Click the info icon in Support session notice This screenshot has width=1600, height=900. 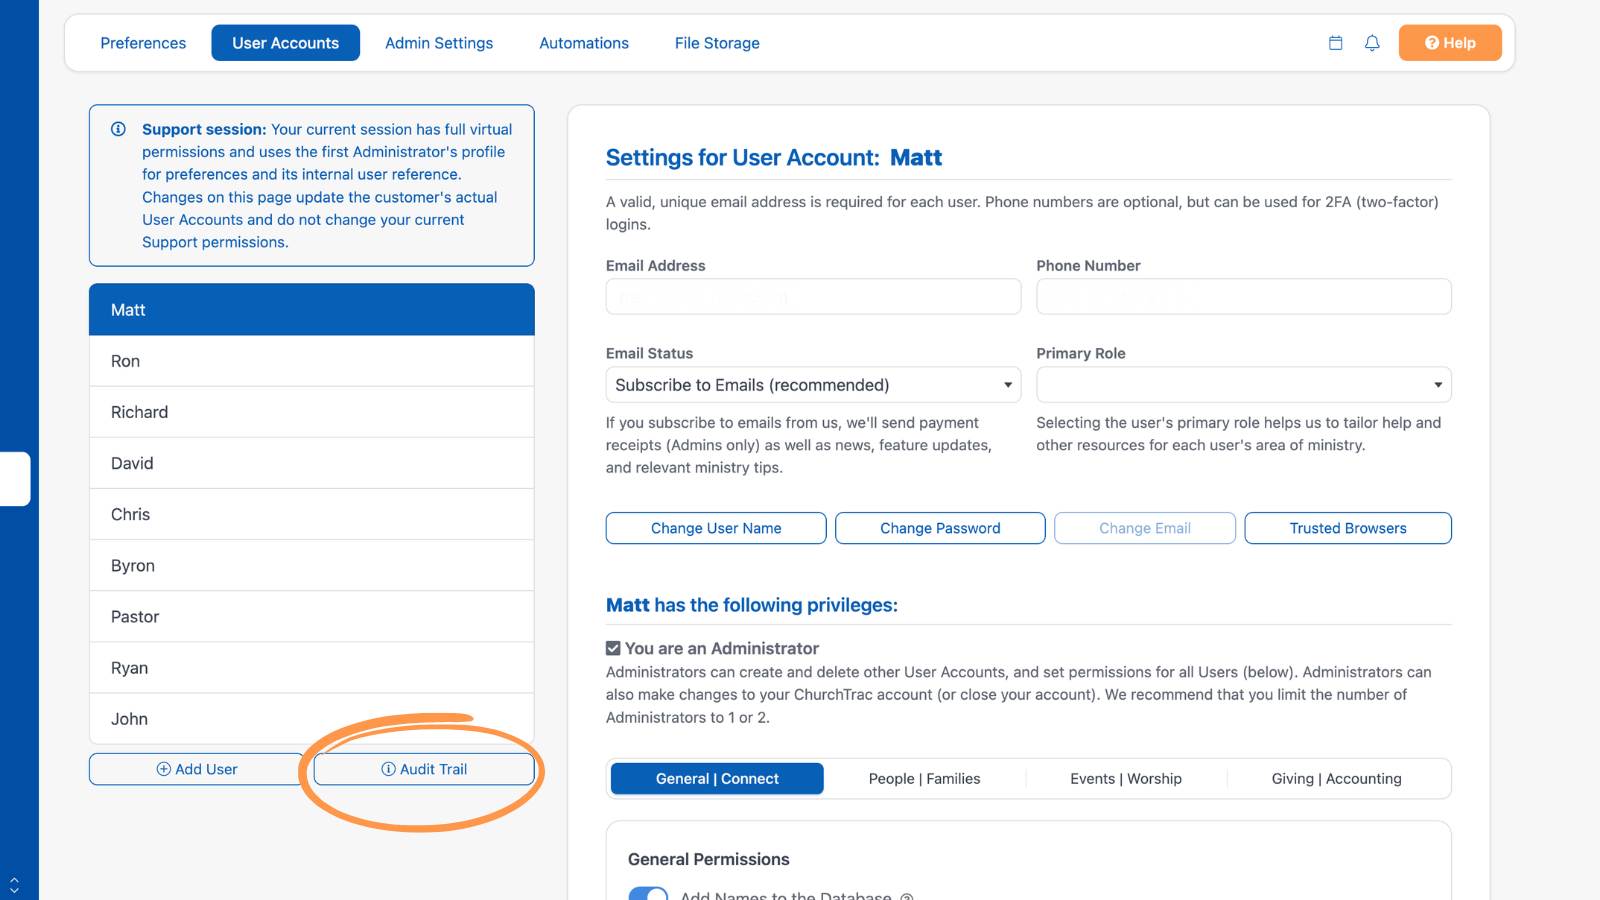[118, 129]
